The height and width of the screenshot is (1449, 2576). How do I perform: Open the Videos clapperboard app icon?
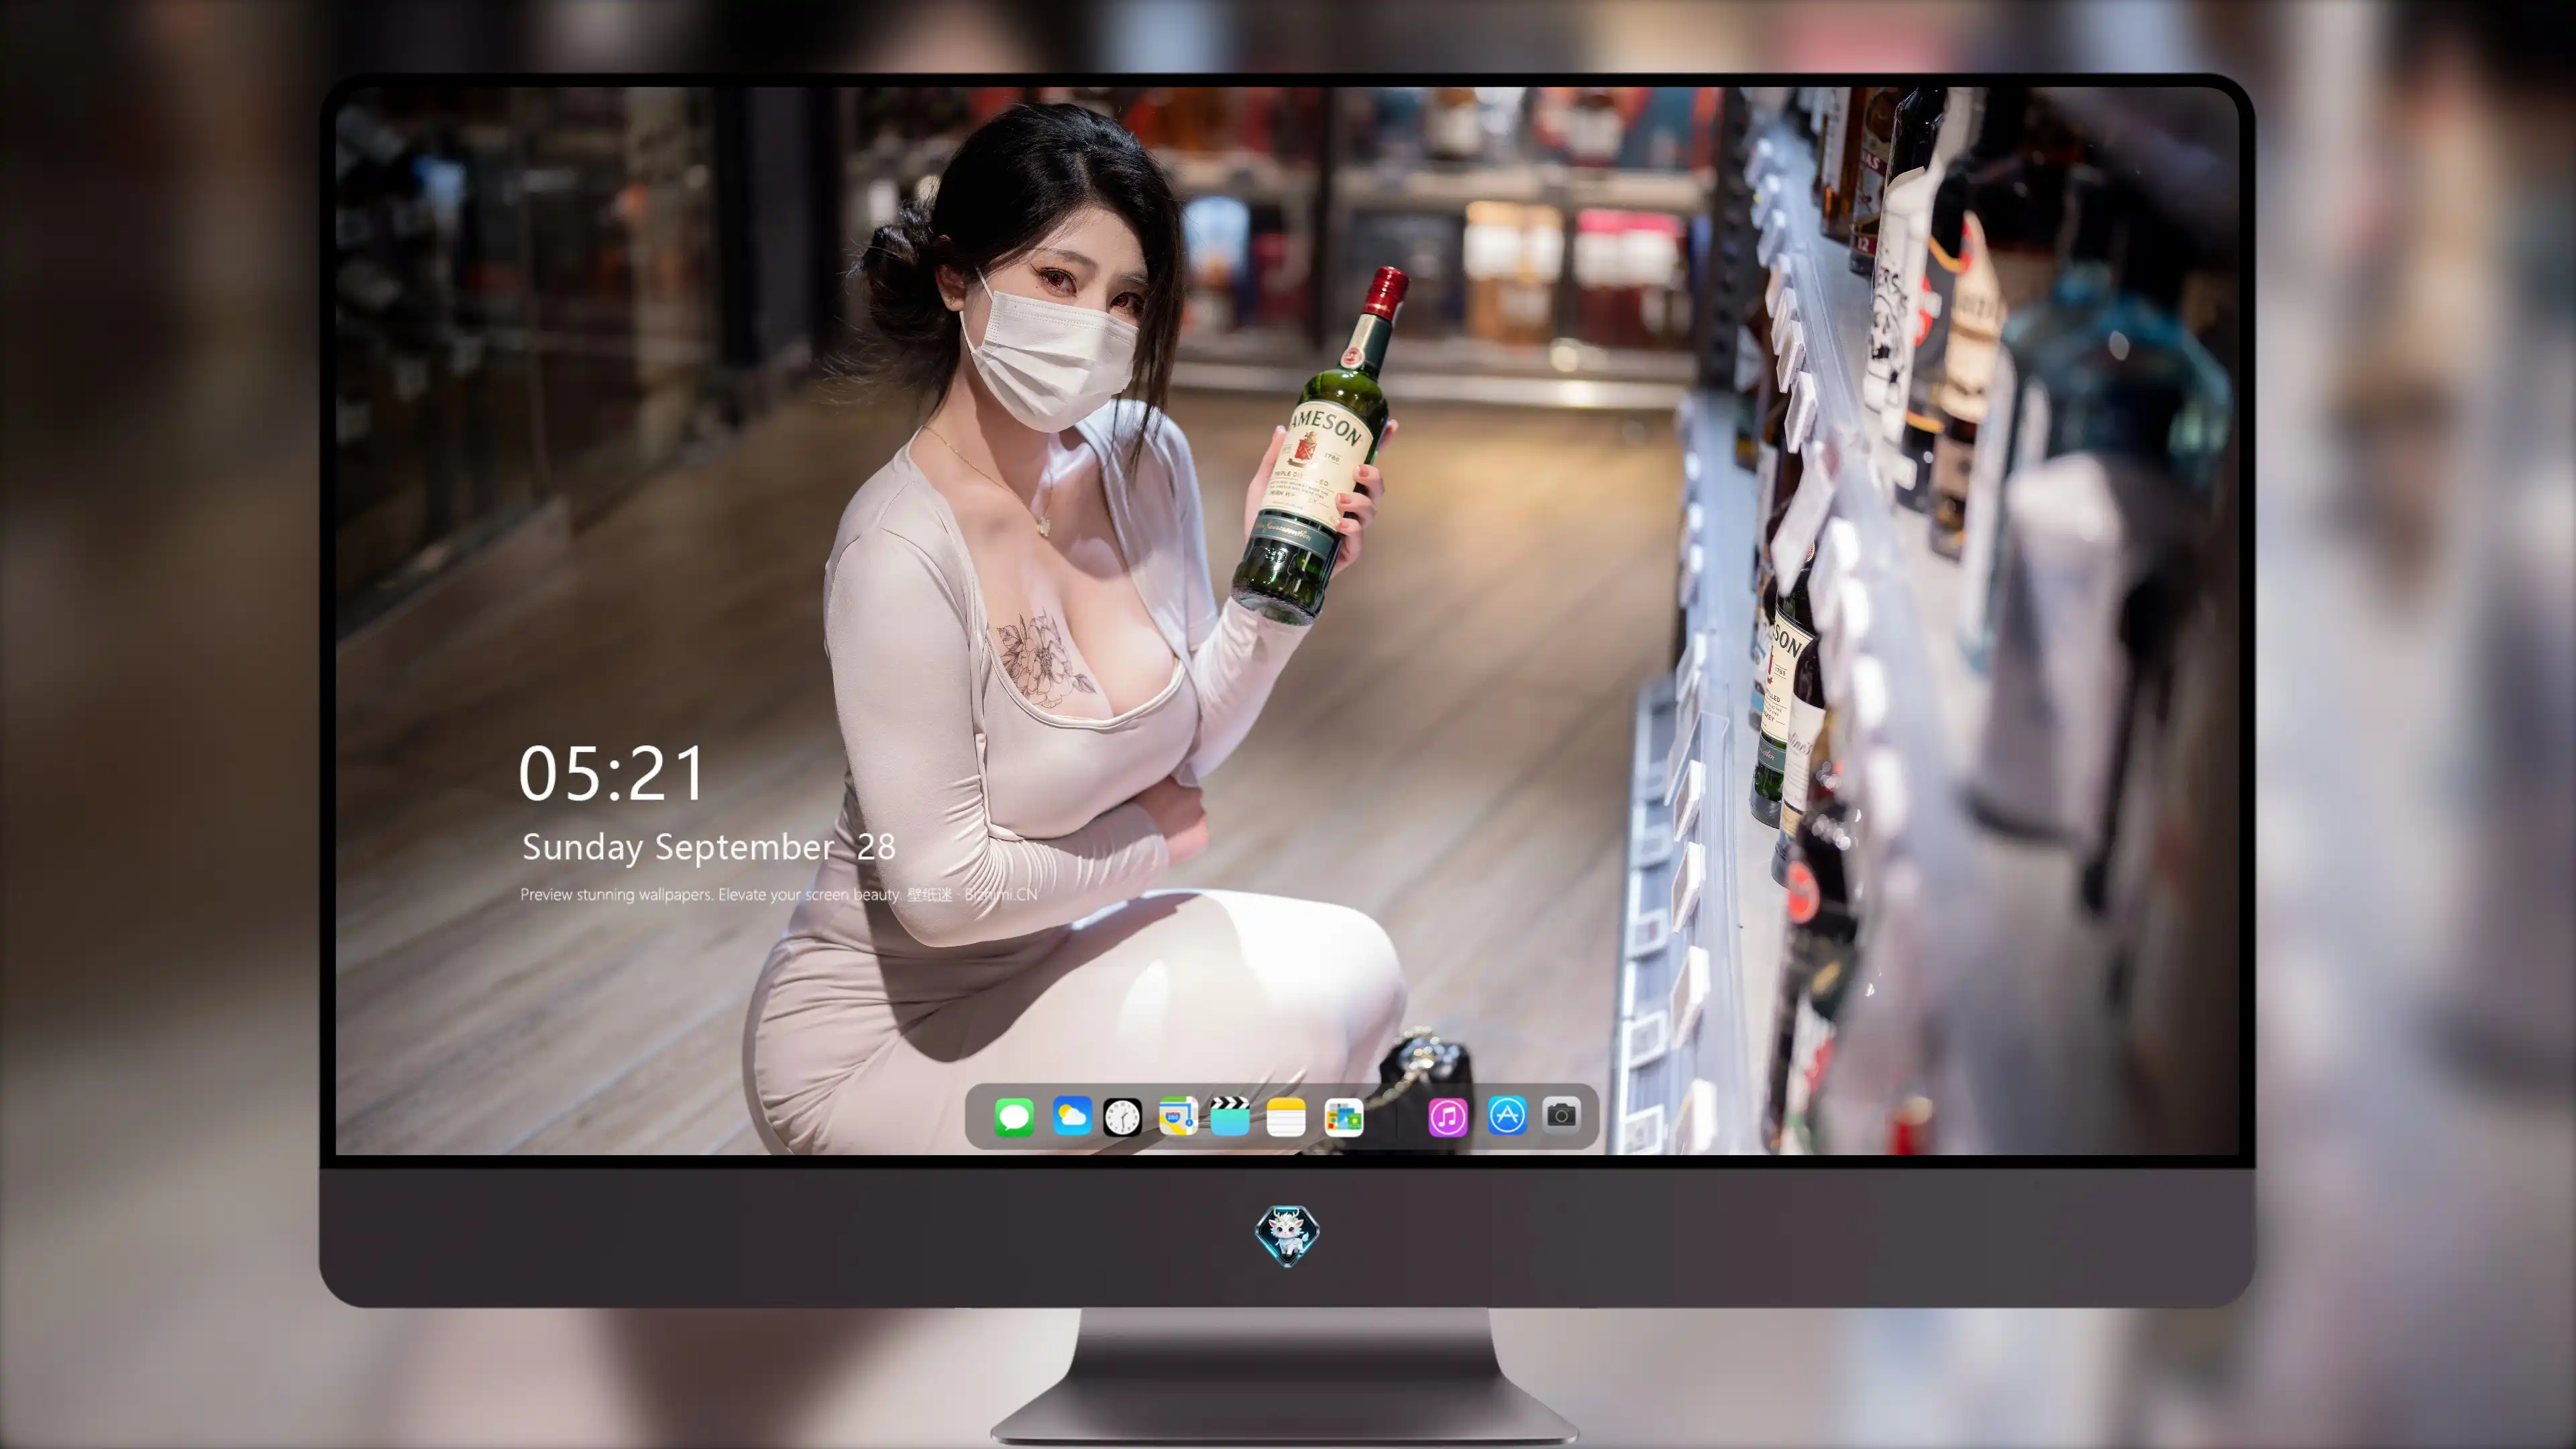tap(1230, 1116)
